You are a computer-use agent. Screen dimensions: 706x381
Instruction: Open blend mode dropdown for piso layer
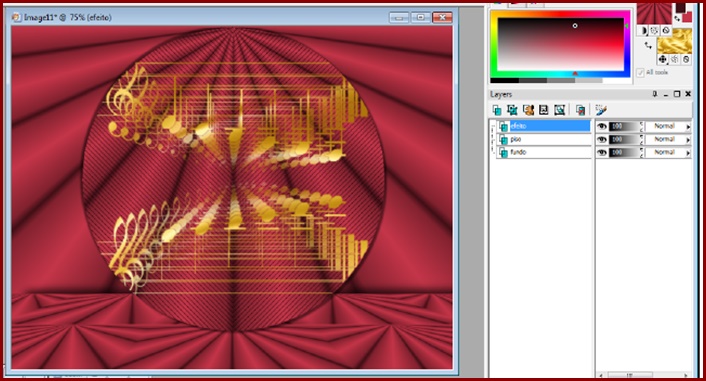pos(668,140)
